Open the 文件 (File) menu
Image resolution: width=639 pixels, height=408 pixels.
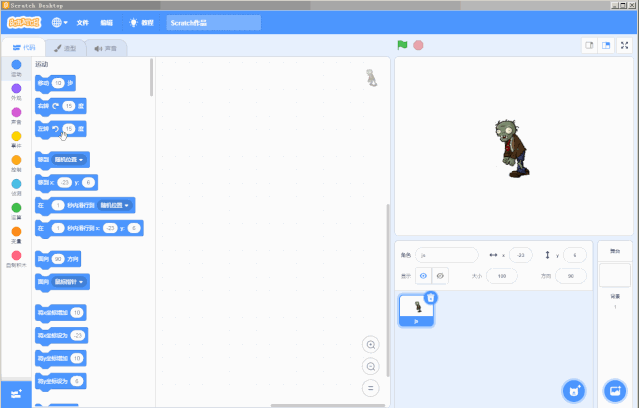82,23
